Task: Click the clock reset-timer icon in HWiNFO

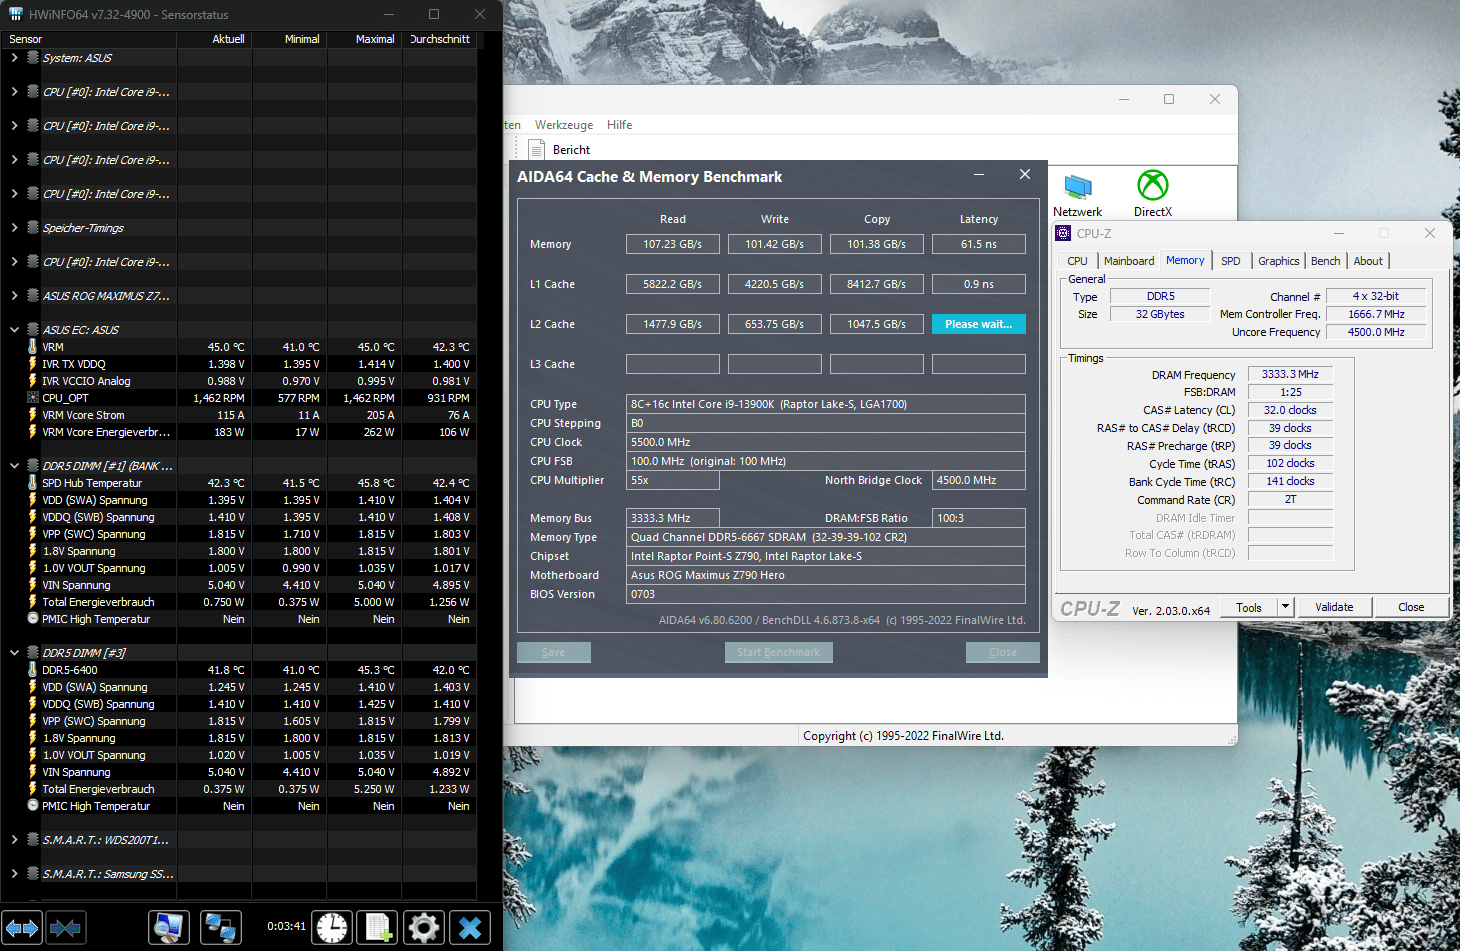Action: pyautogui.click(x=332, y=928)
